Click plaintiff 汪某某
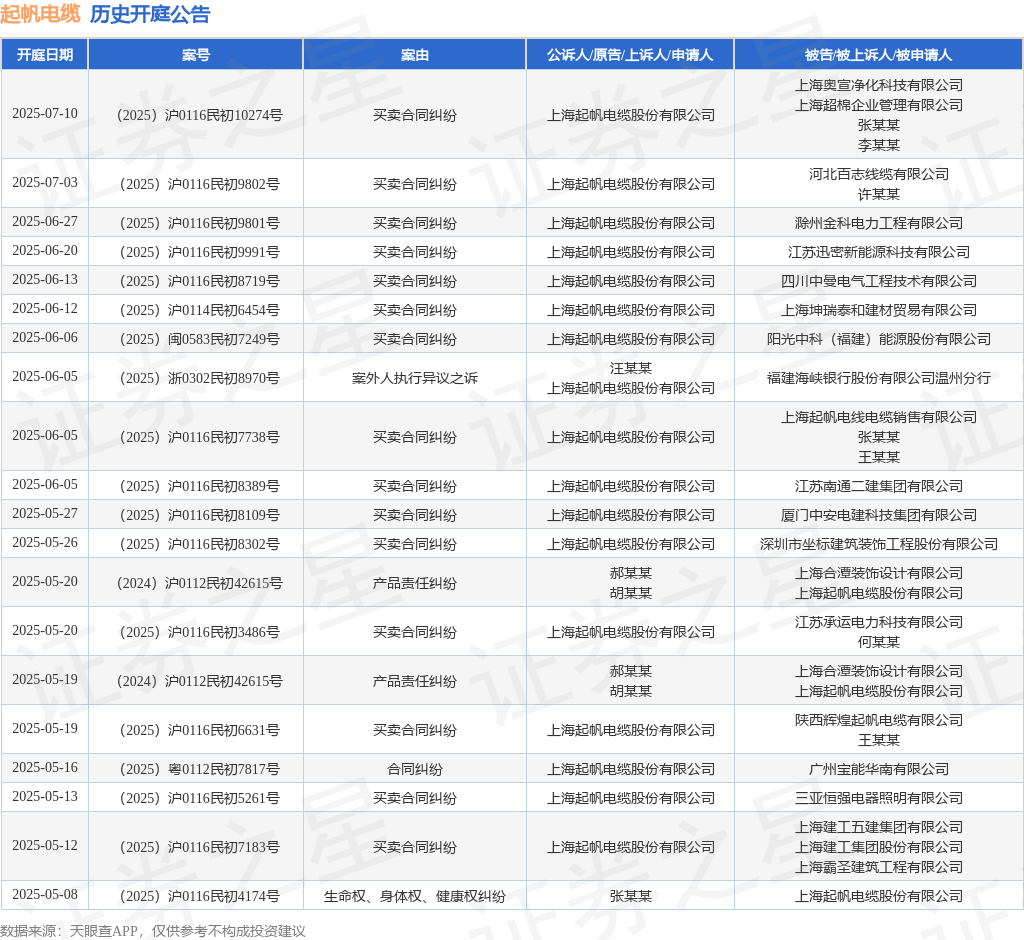This screenshot has width=1024, height=940. click(x=630, y=368)
